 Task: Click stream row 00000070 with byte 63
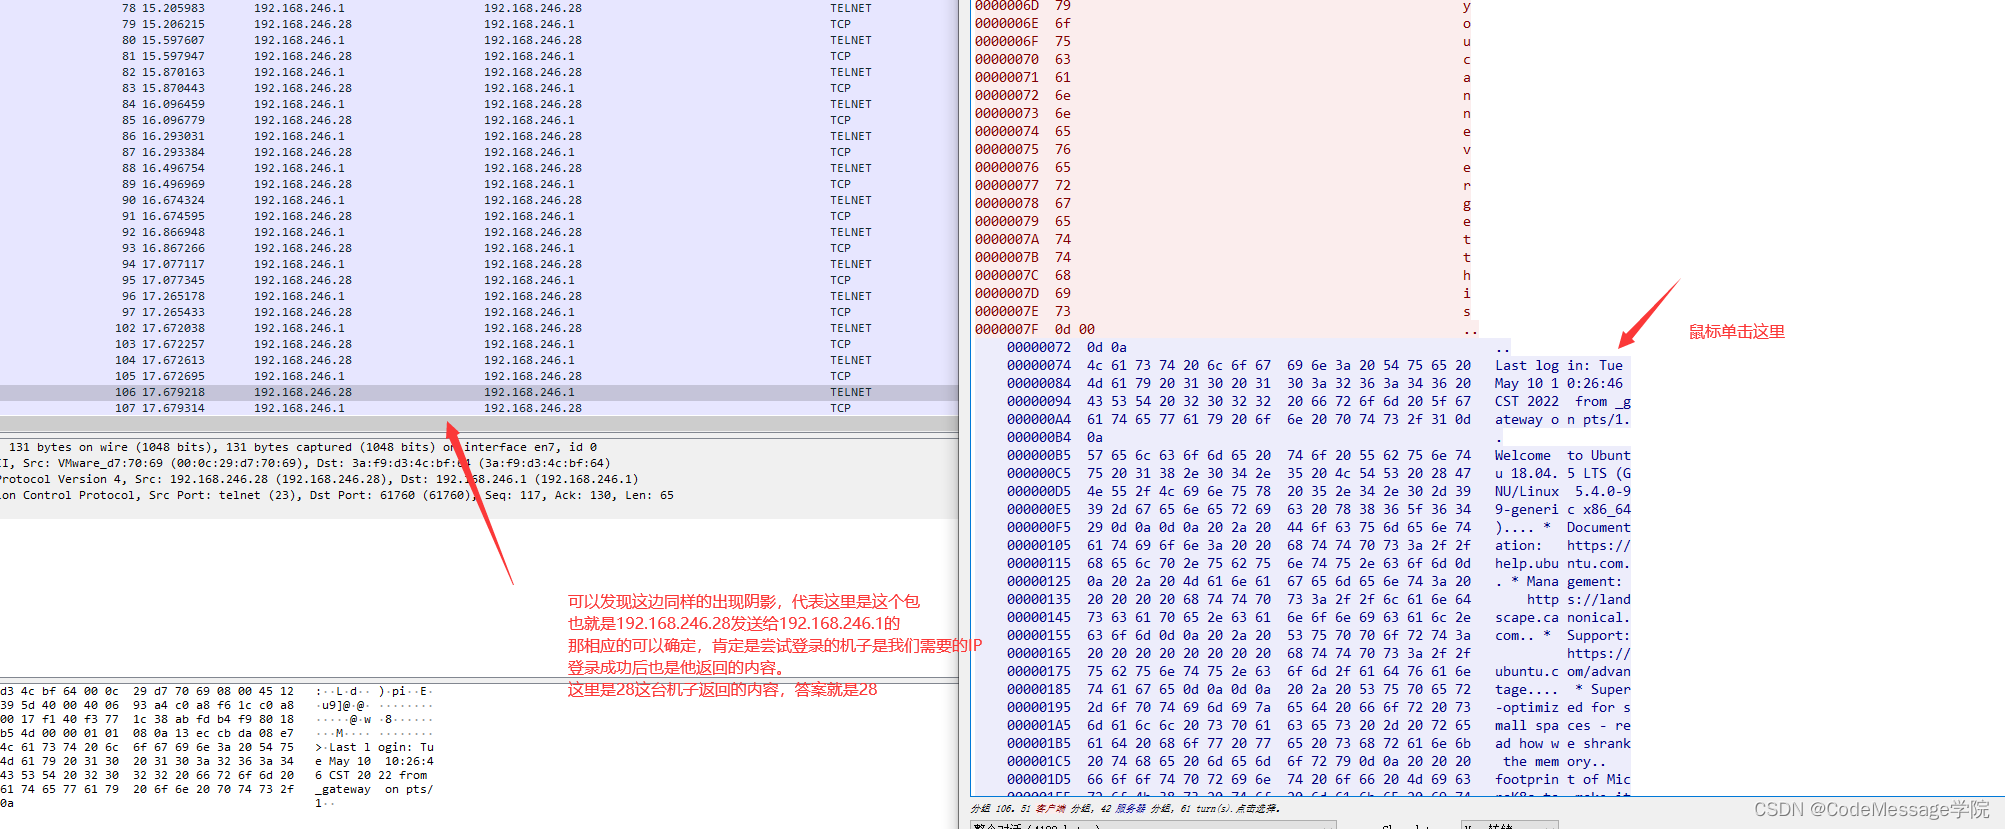pyautogui.click(x=1225, y=59)
